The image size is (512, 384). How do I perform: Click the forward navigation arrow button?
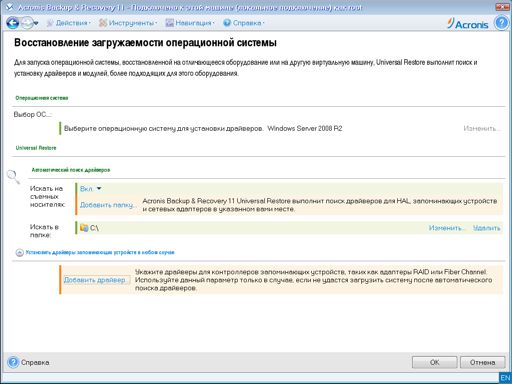pyautogui.click(x=27, y=23)
